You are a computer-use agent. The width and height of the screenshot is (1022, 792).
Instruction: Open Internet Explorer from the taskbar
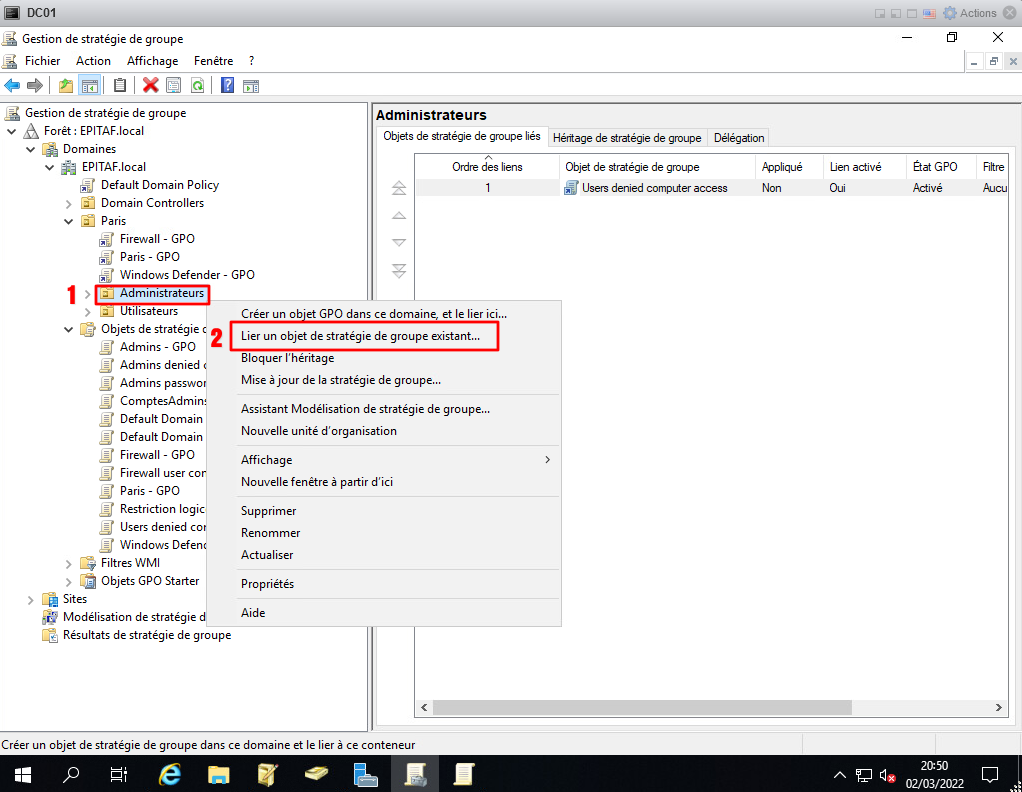[x=171, y=774]
